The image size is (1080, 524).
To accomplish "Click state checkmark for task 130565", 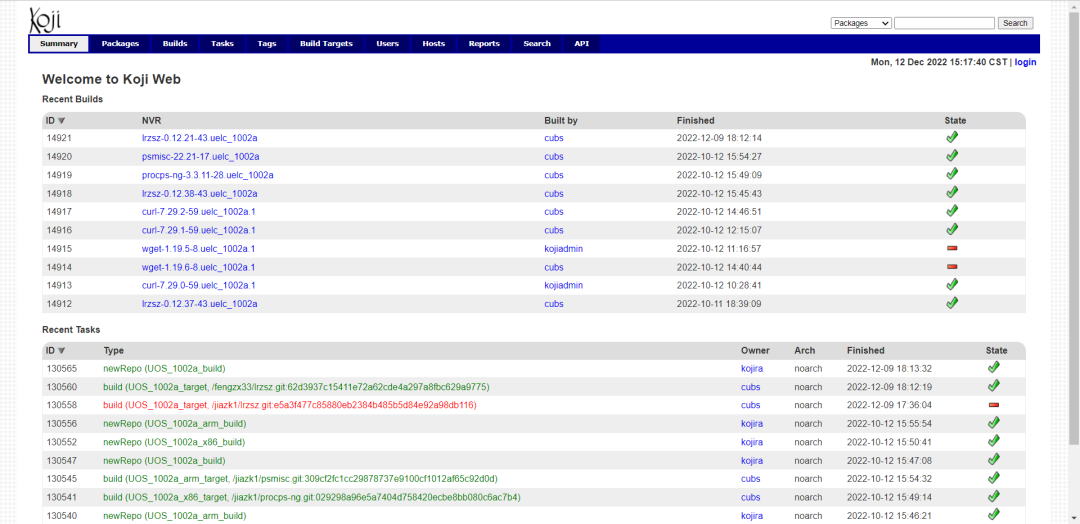I will (993, 368).
